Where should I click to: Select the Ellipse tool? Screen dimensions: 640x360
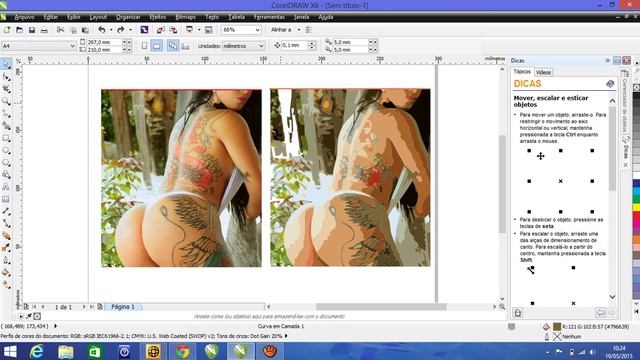tap(6, 151)
